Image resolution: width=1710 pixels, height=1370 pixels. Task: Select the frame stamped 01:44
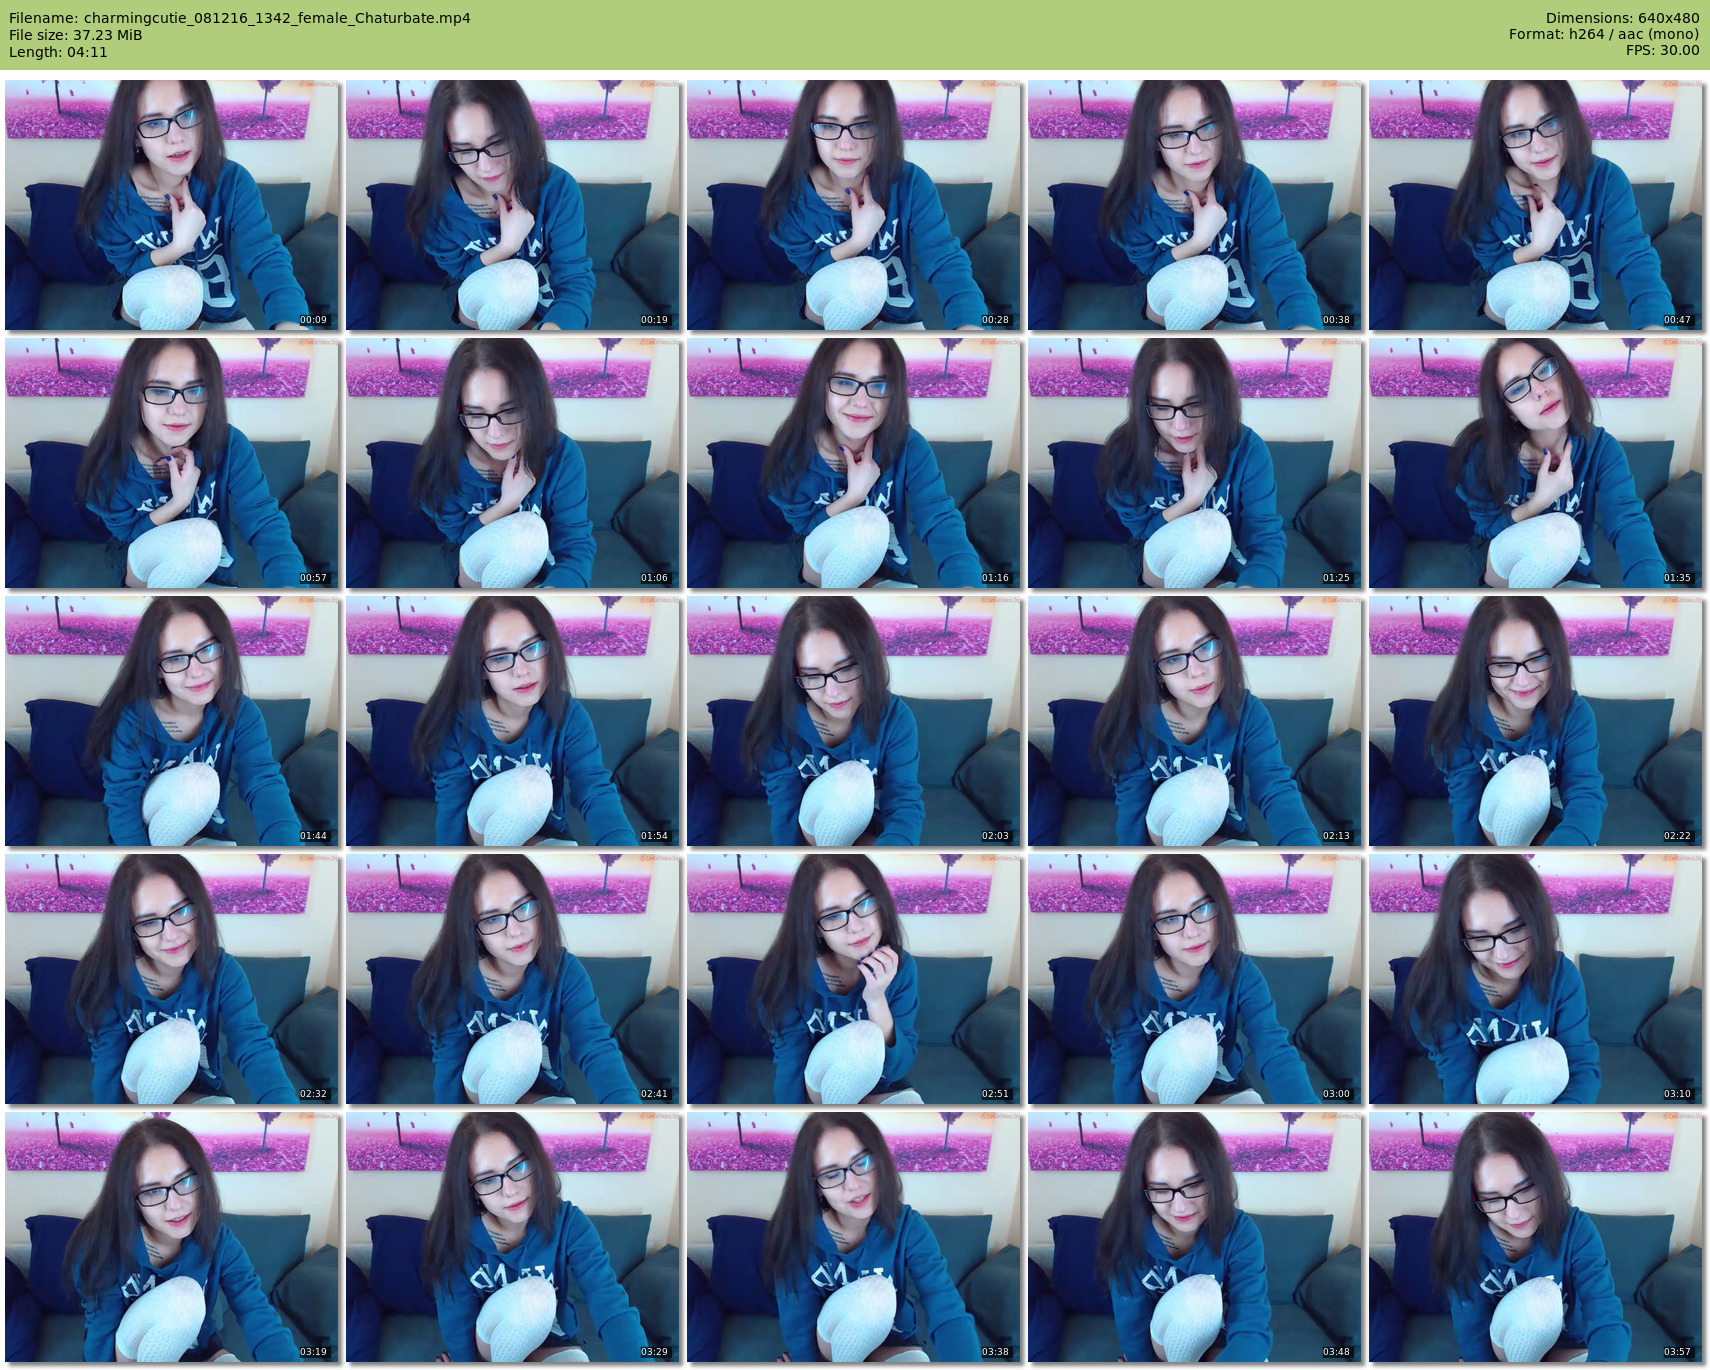[x=172, y=721]
